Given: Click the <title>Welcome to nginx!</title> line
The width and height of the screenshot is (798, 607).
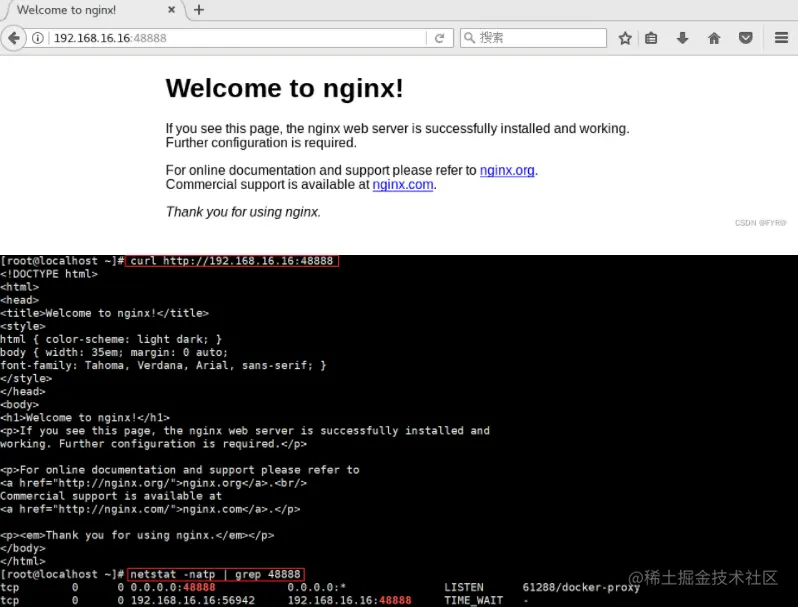Looking at the screenshot, I should click(x=104, y=313).
